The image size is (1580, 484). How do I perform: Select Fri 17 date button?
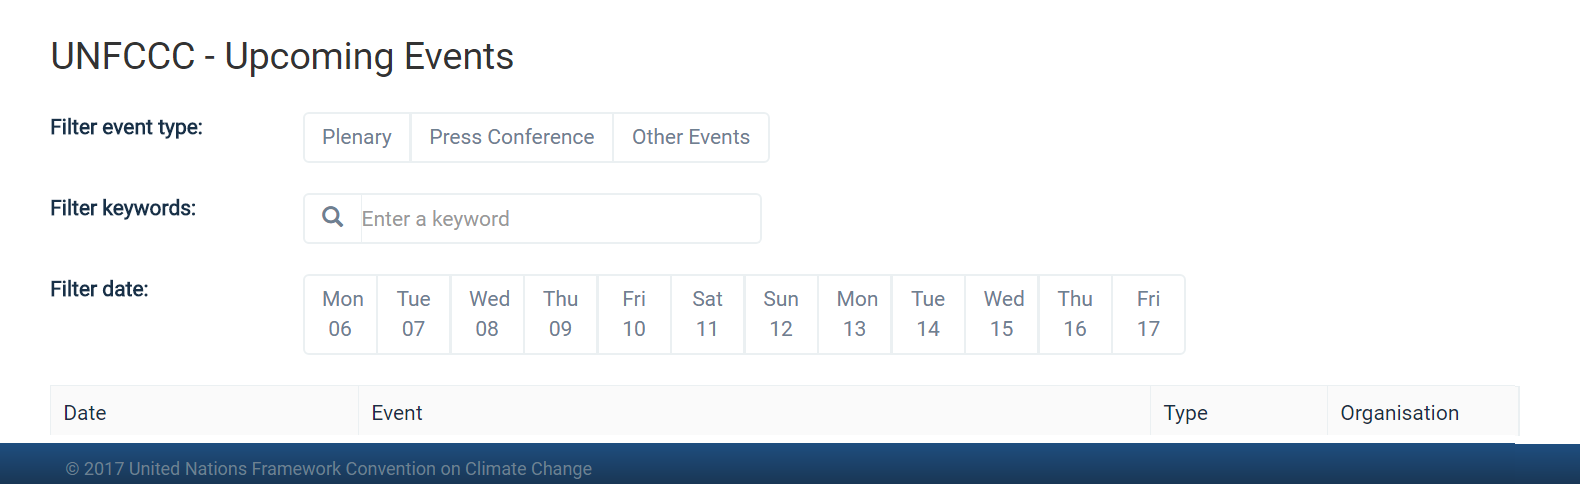point(1148,314)
